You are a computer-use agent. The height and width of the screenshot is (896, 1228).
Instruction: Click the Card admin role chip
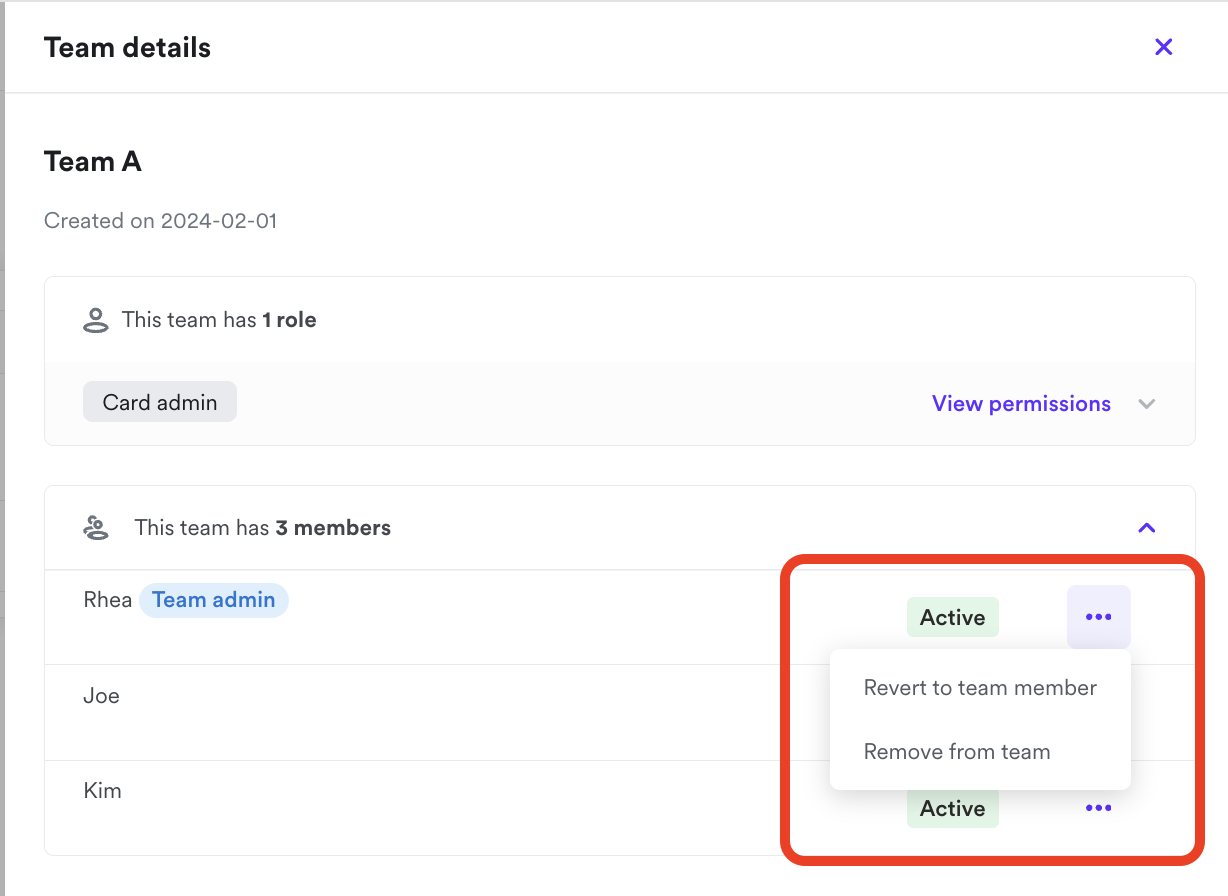(160, 402)
